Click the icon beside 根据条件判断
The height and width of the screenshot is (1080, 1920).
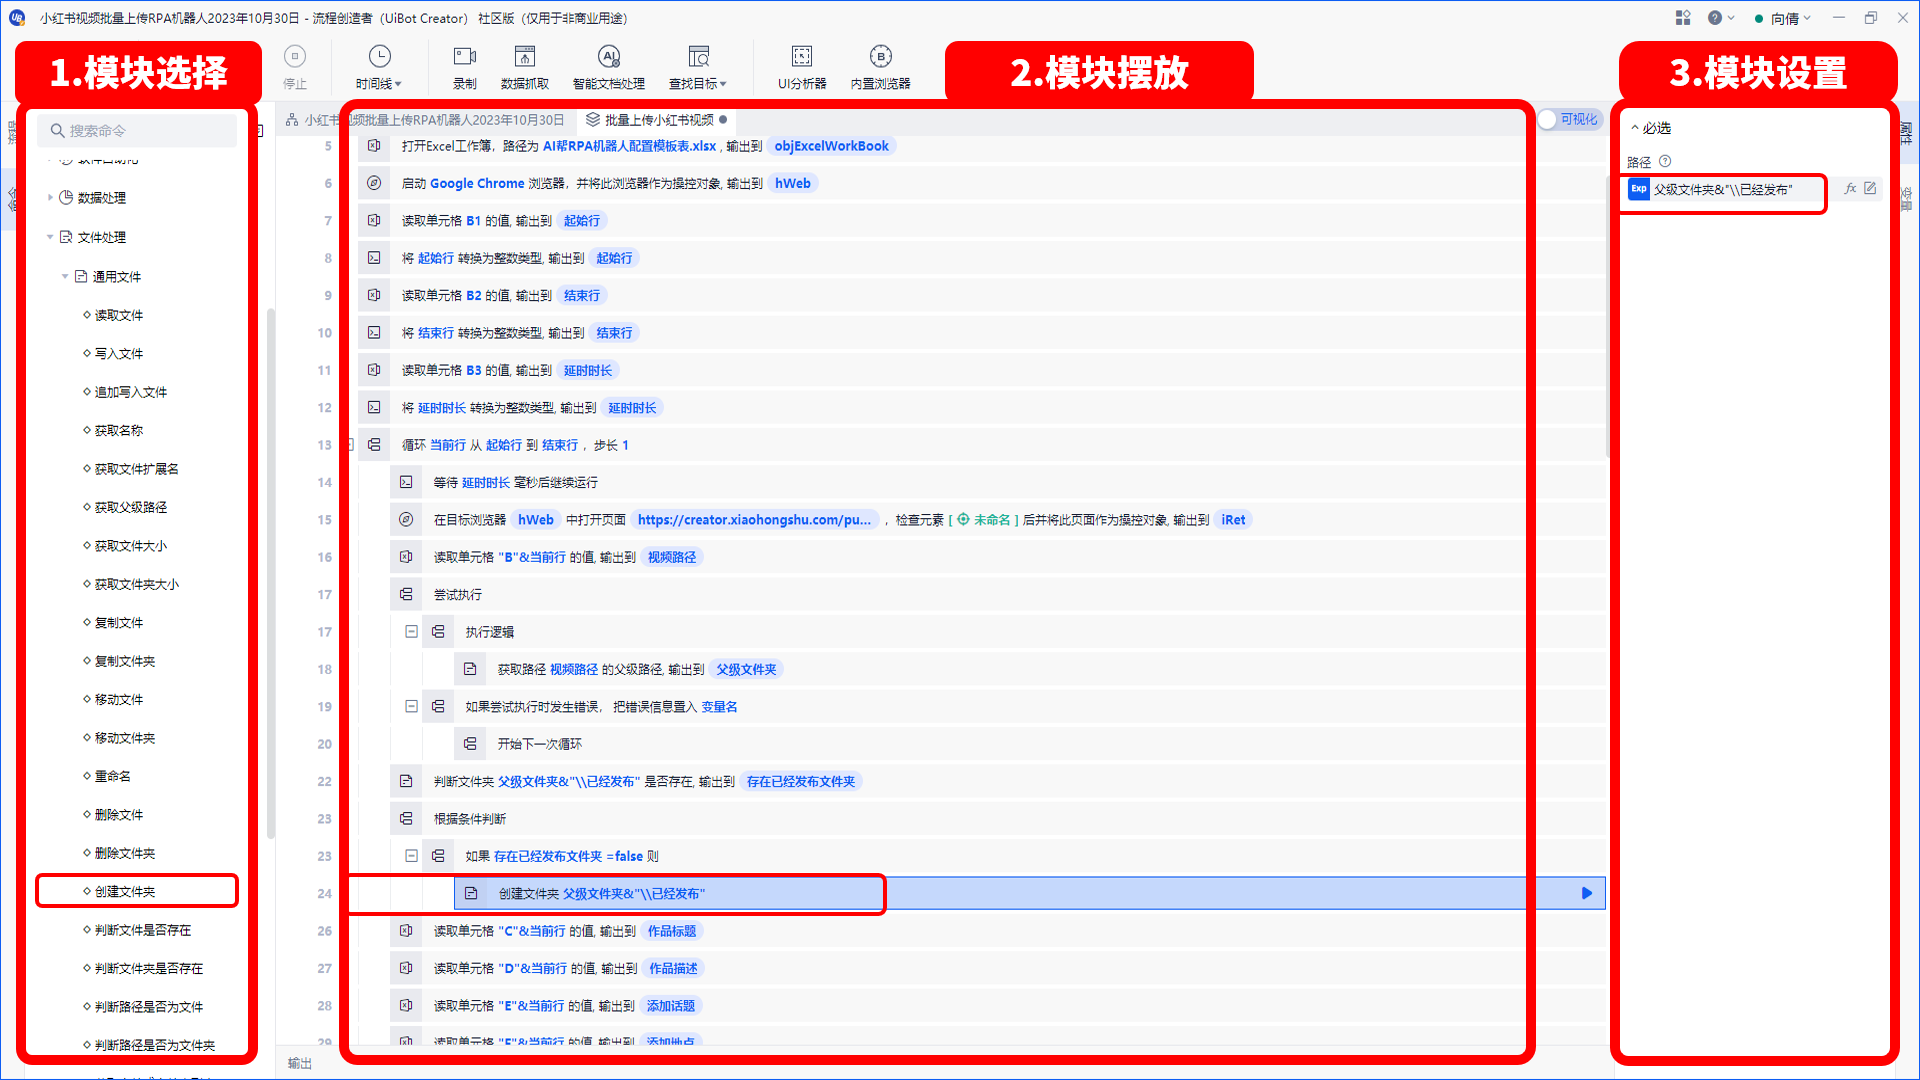406,818
